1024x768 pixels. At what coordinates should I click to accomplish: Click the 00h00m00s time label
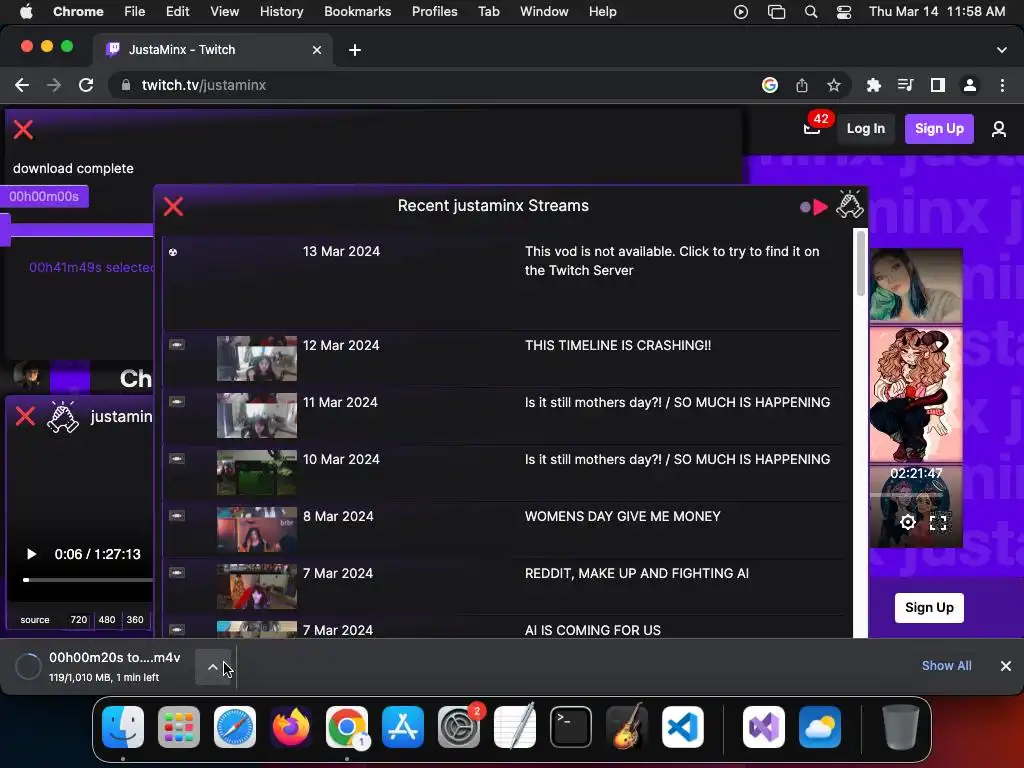click(x=44, y=197)
